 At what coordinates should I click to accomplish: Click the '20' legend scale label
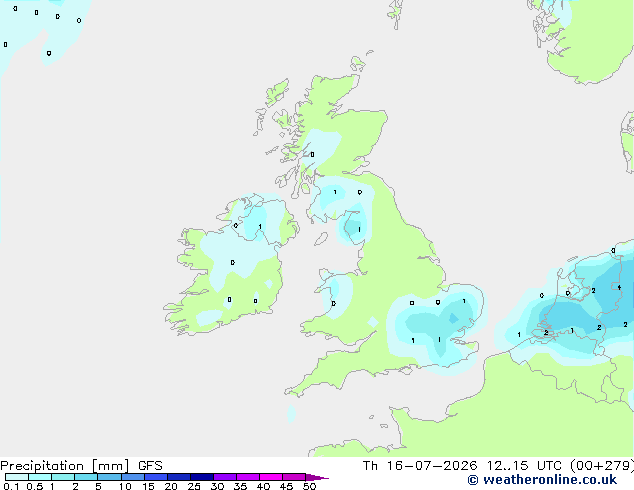(x=171, y=486)
